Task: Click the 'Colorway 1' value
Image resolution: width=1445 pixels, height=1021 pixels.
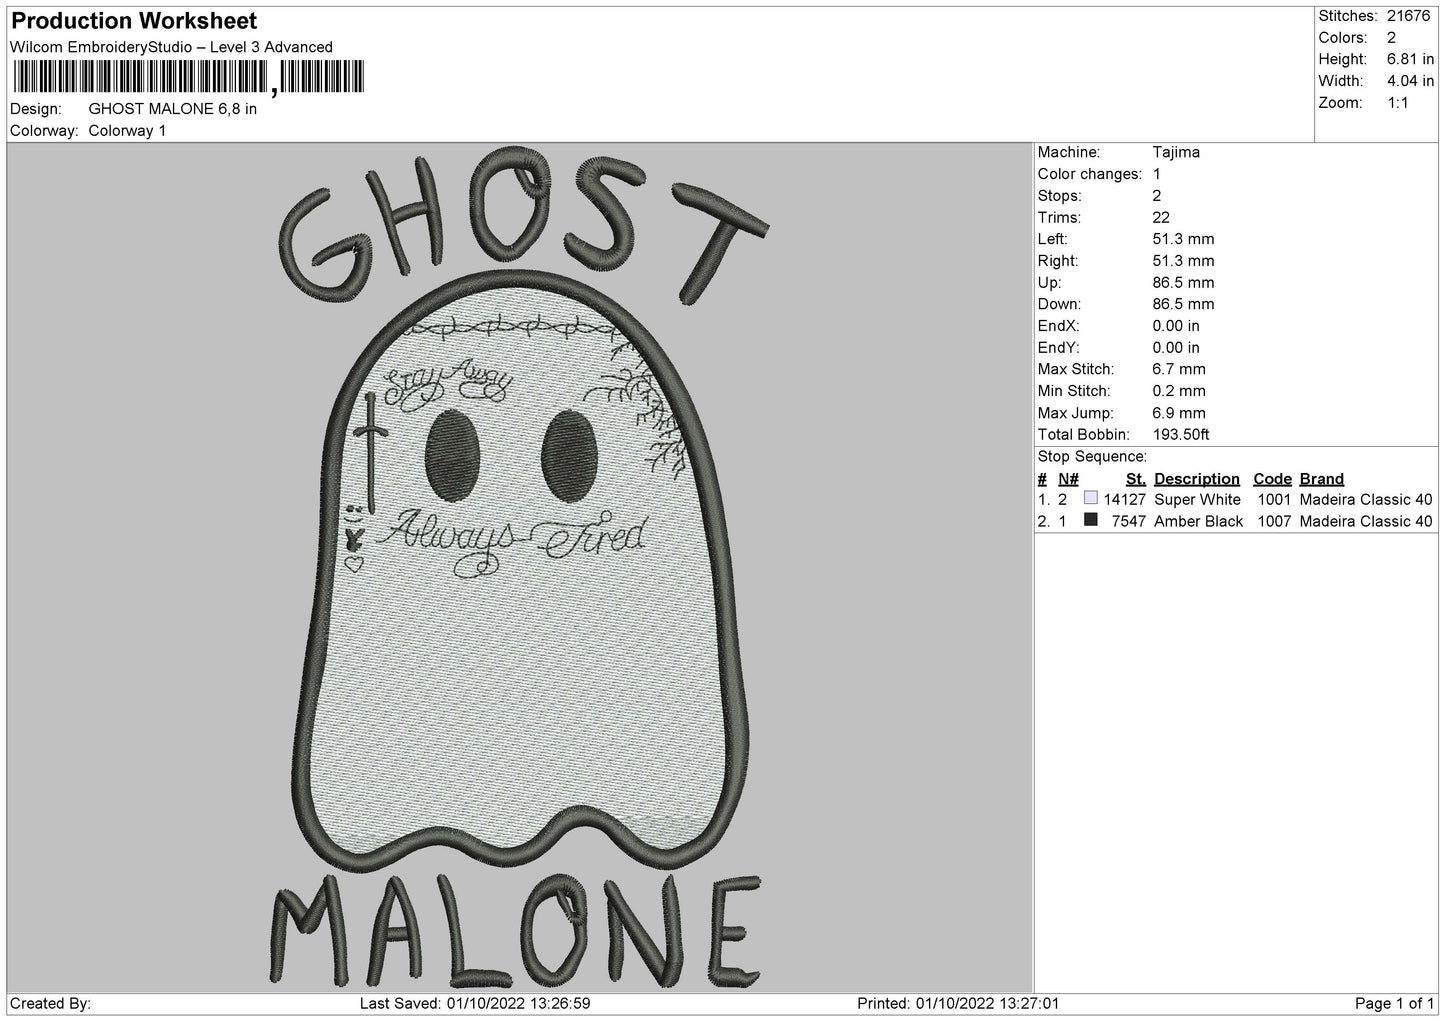Action: [x=128, y=131]
